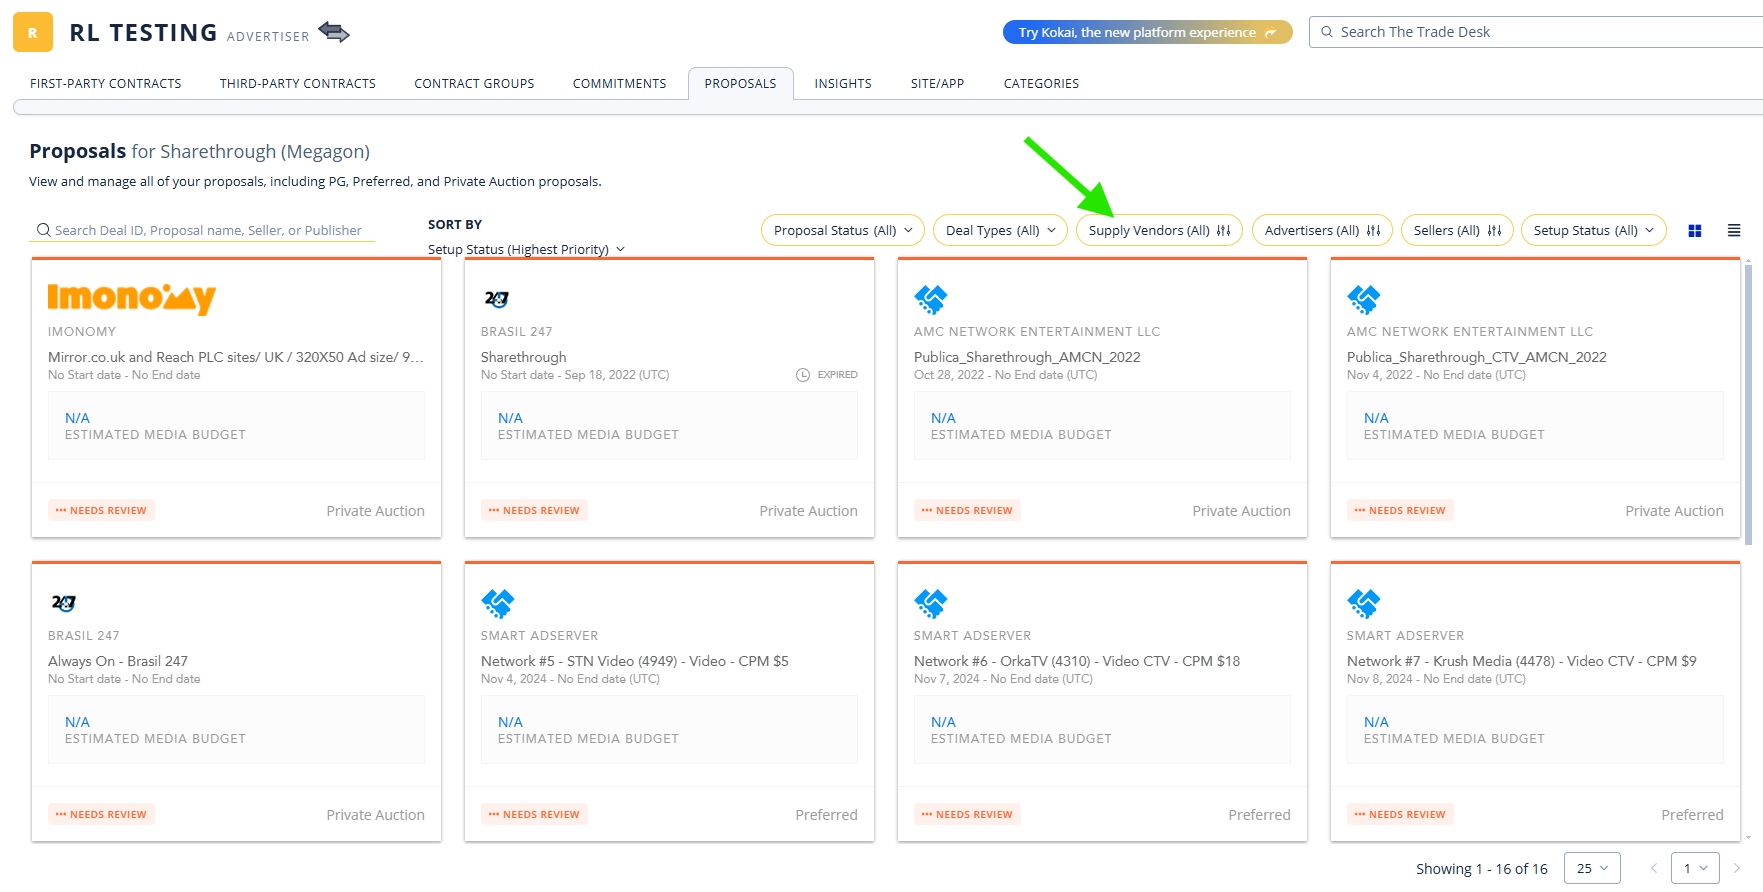This screenshot has width=1763, height=892.
Task: Click Try Kokai new platform button
Action: [1148, 32]
